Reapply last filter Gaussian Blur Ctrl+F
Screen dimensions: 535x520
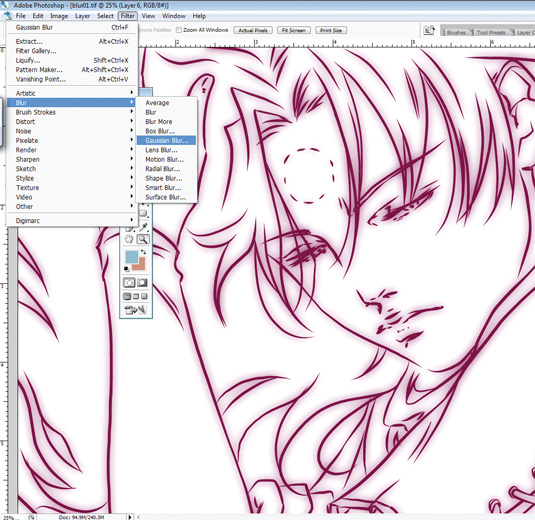[x=72, y=27]
